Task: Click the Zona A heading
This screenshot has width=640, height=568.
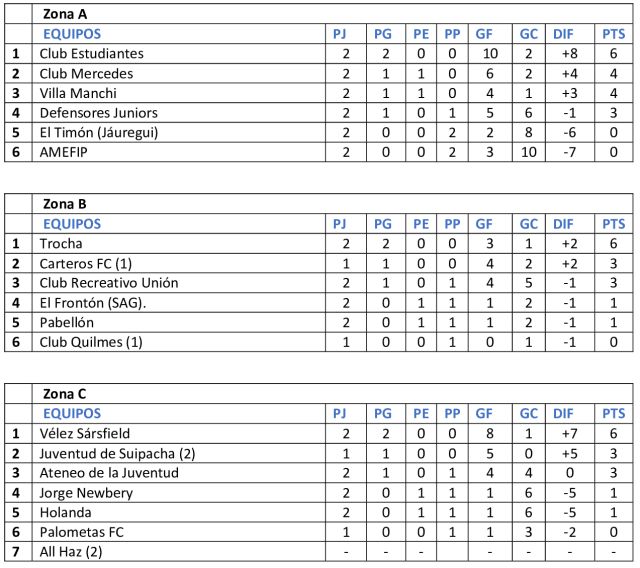Action: [x=66, y=15]
